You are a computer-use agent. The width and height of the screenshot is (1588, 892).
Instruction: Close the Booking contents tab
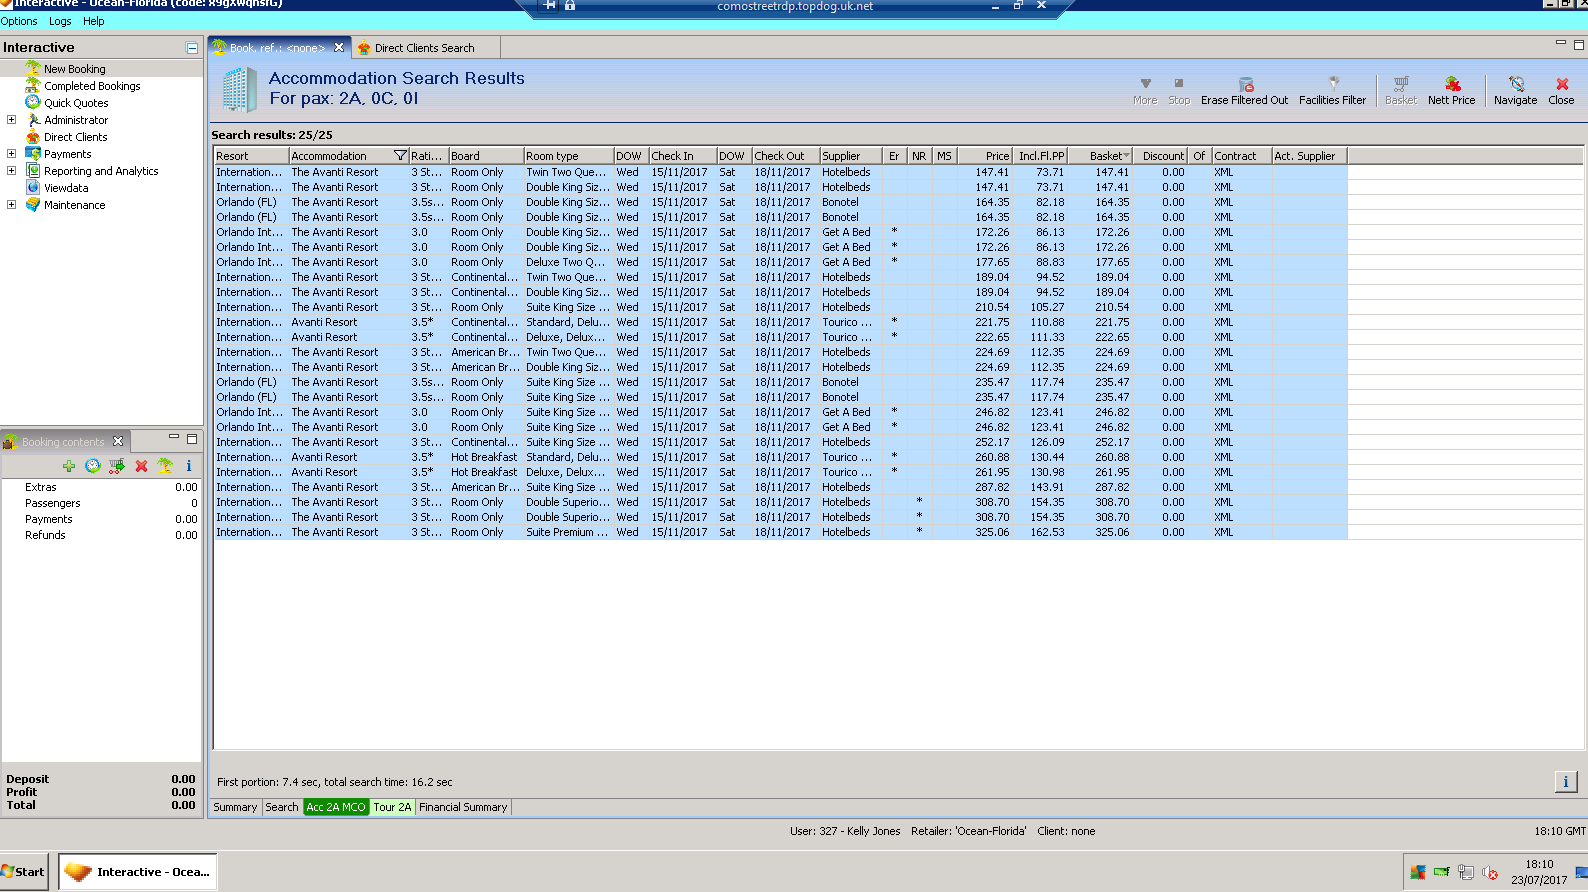(118, 441)
